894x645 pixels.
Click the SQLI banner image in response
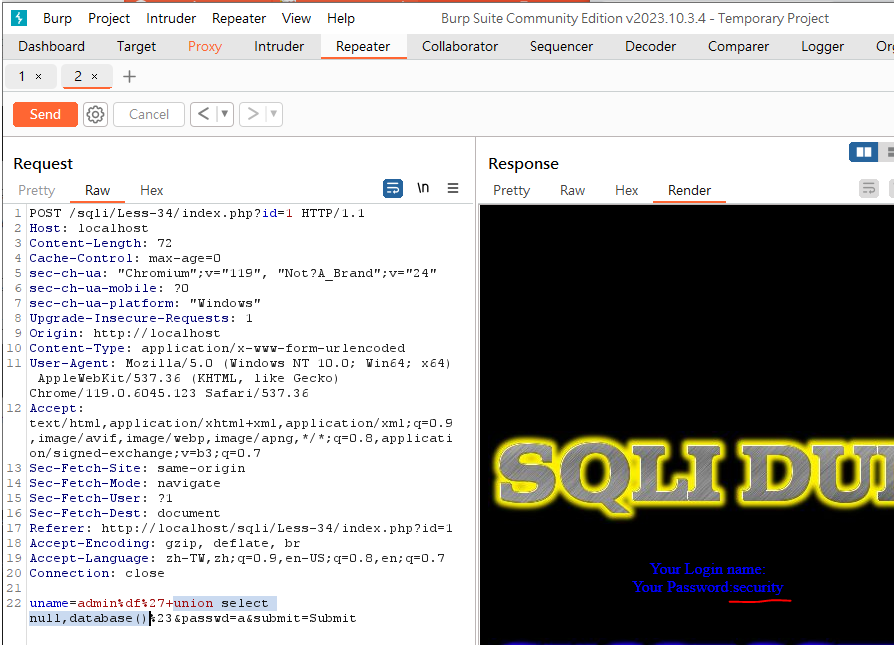[x=694, y=478]
